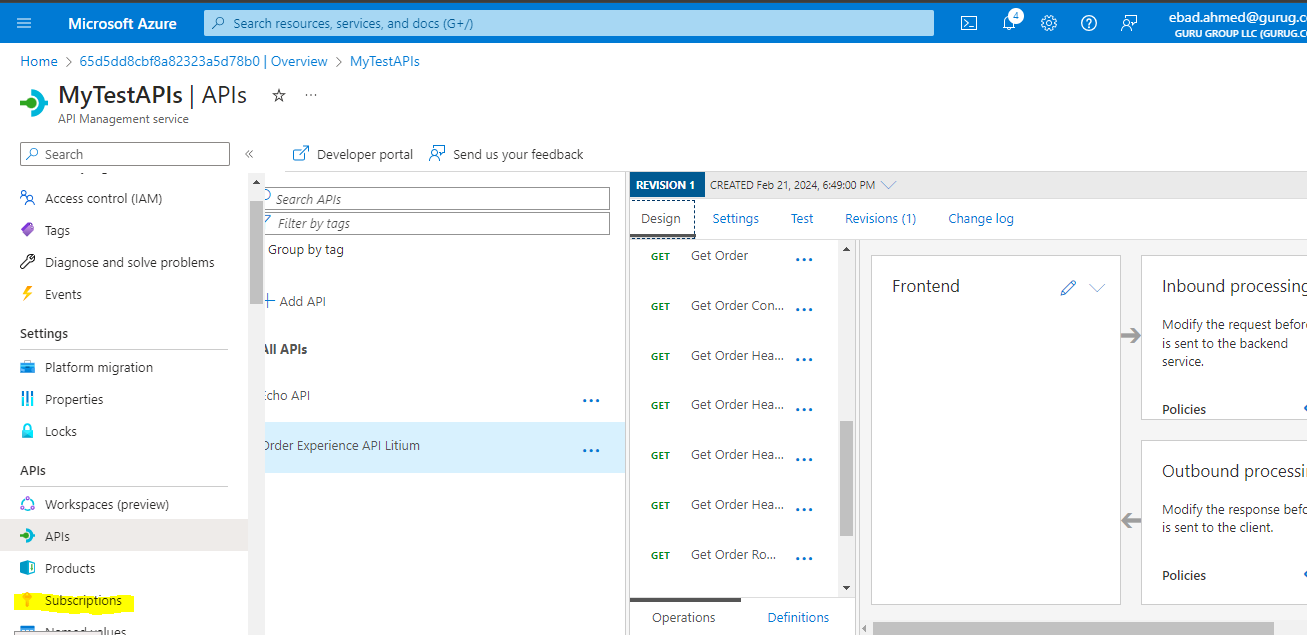Open Subscriptions in the sidebar
This screenshot has width=1307, height=635.
click(x=83, y=600)
